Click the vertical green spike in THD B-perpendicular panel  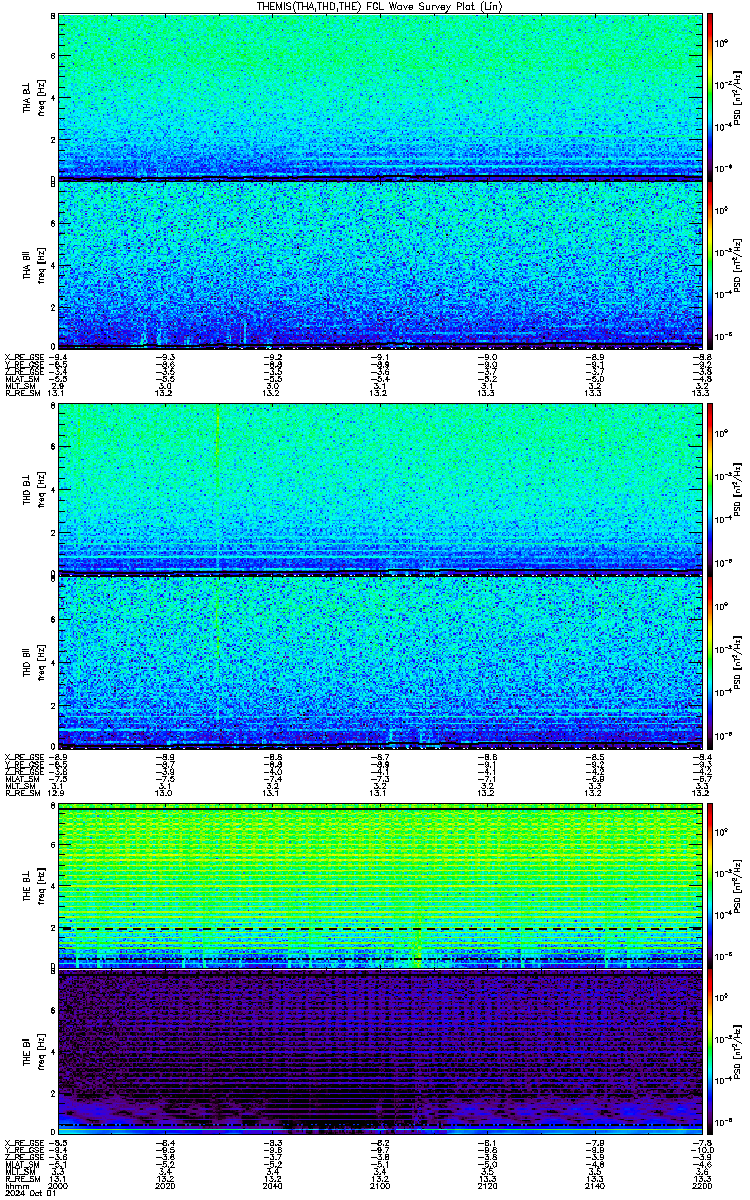[217, 488]
